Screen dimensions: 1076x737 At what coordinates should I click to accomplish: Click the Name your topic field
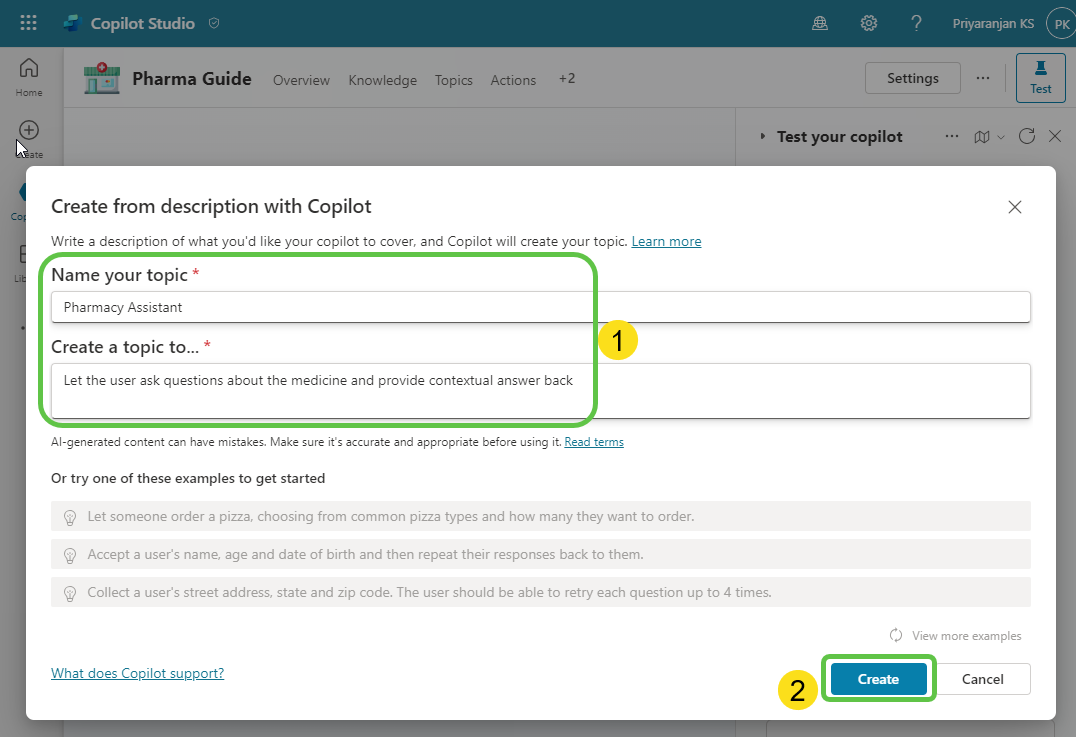point(540,308)
